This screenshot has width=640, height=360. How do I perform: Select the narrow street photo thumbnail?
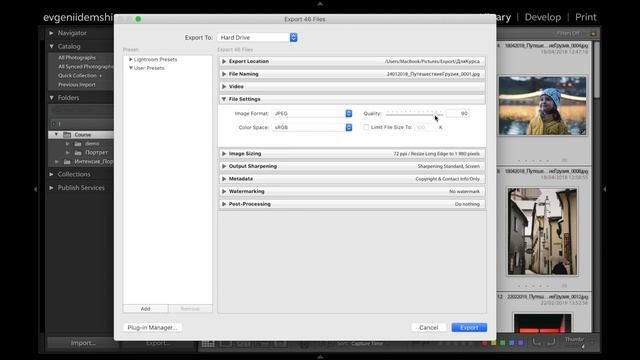[542, 231]
